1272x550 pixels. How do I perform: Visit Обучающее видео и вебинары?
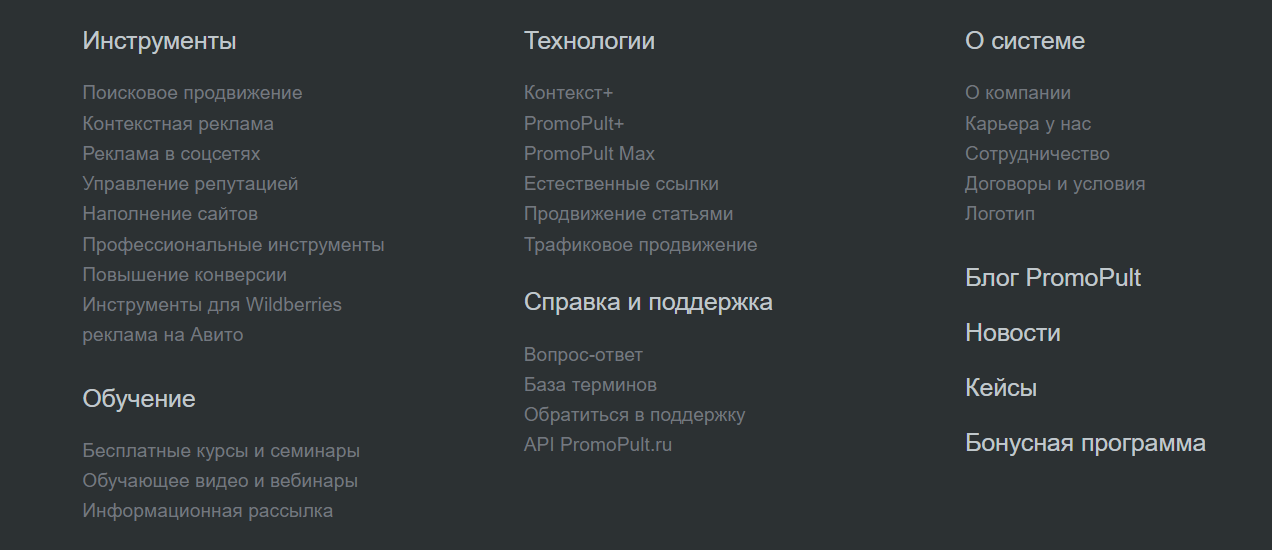[x=220, y=481]
